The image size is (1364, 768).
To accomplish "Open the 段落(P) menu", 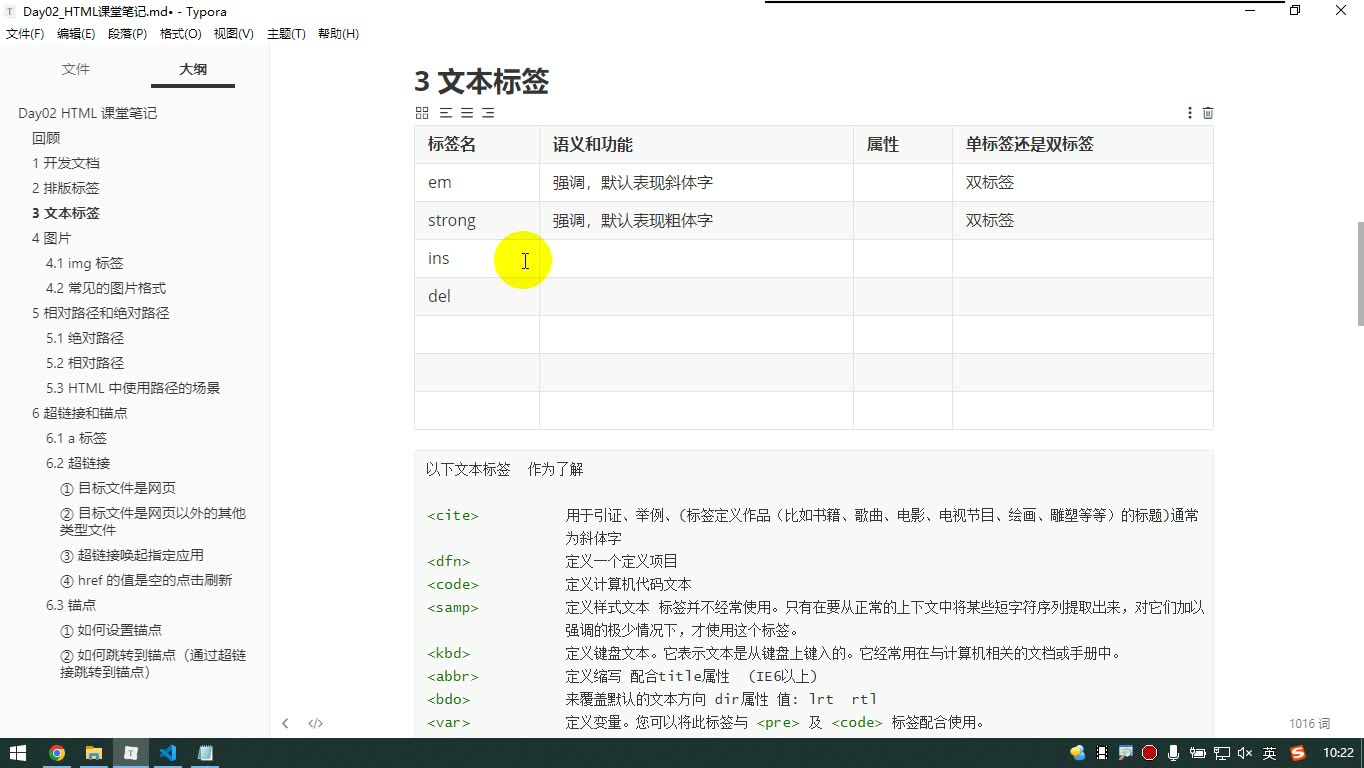I will coord(127,34).
